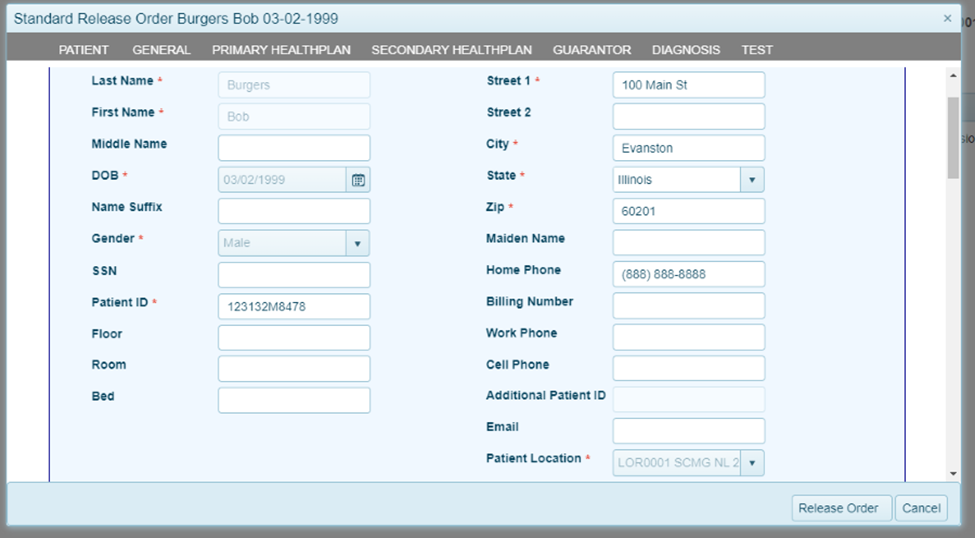This screenshot has width=975, height=538.
Task: Click the Release Order button
Action: [x=838, y=508]
